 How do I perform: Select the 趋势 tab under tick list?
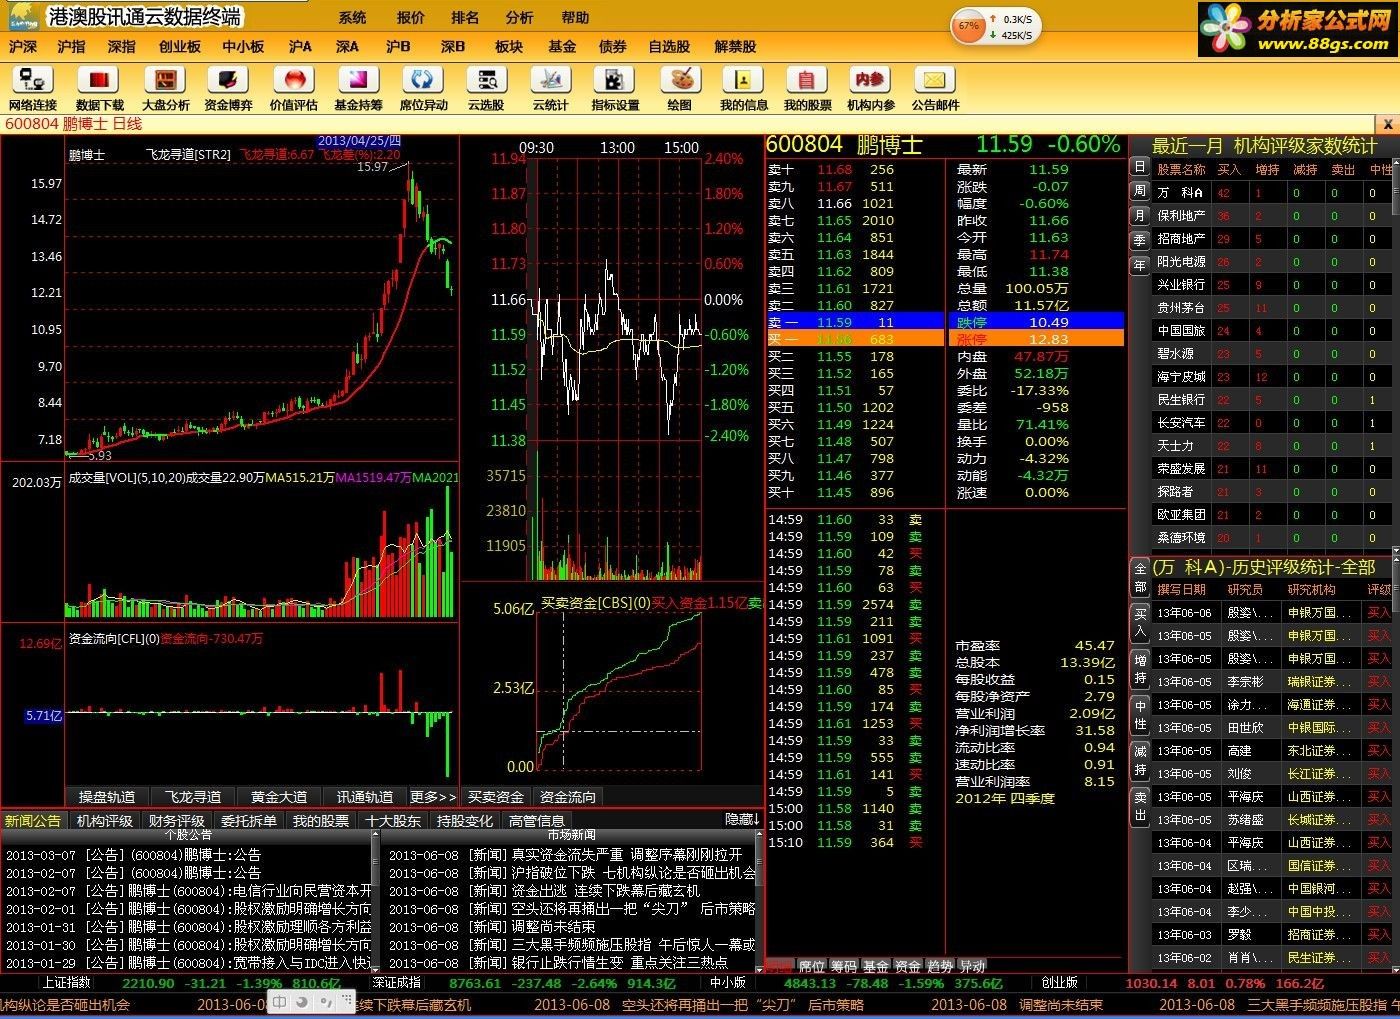pos(940,967)
